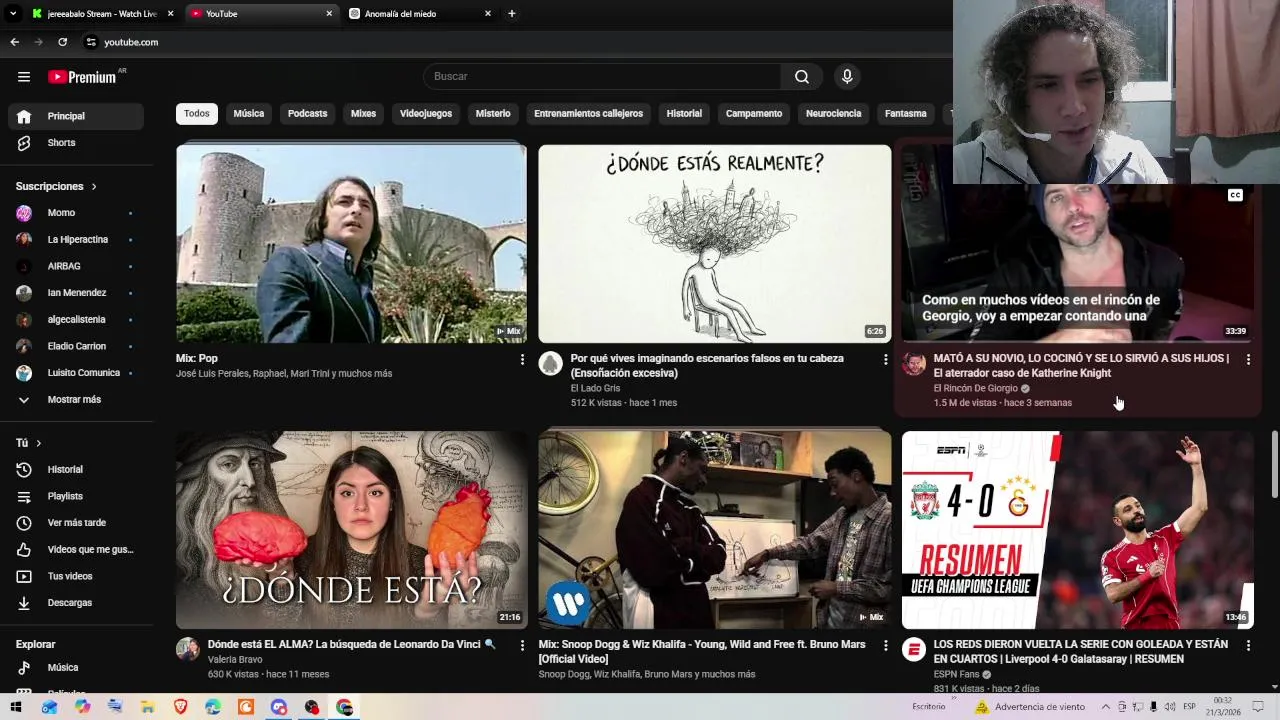This screenshot has width=1280, height=720.
Task: Expand the Tú section chevron
Action: pyautogui.click(x=39, y=443)
